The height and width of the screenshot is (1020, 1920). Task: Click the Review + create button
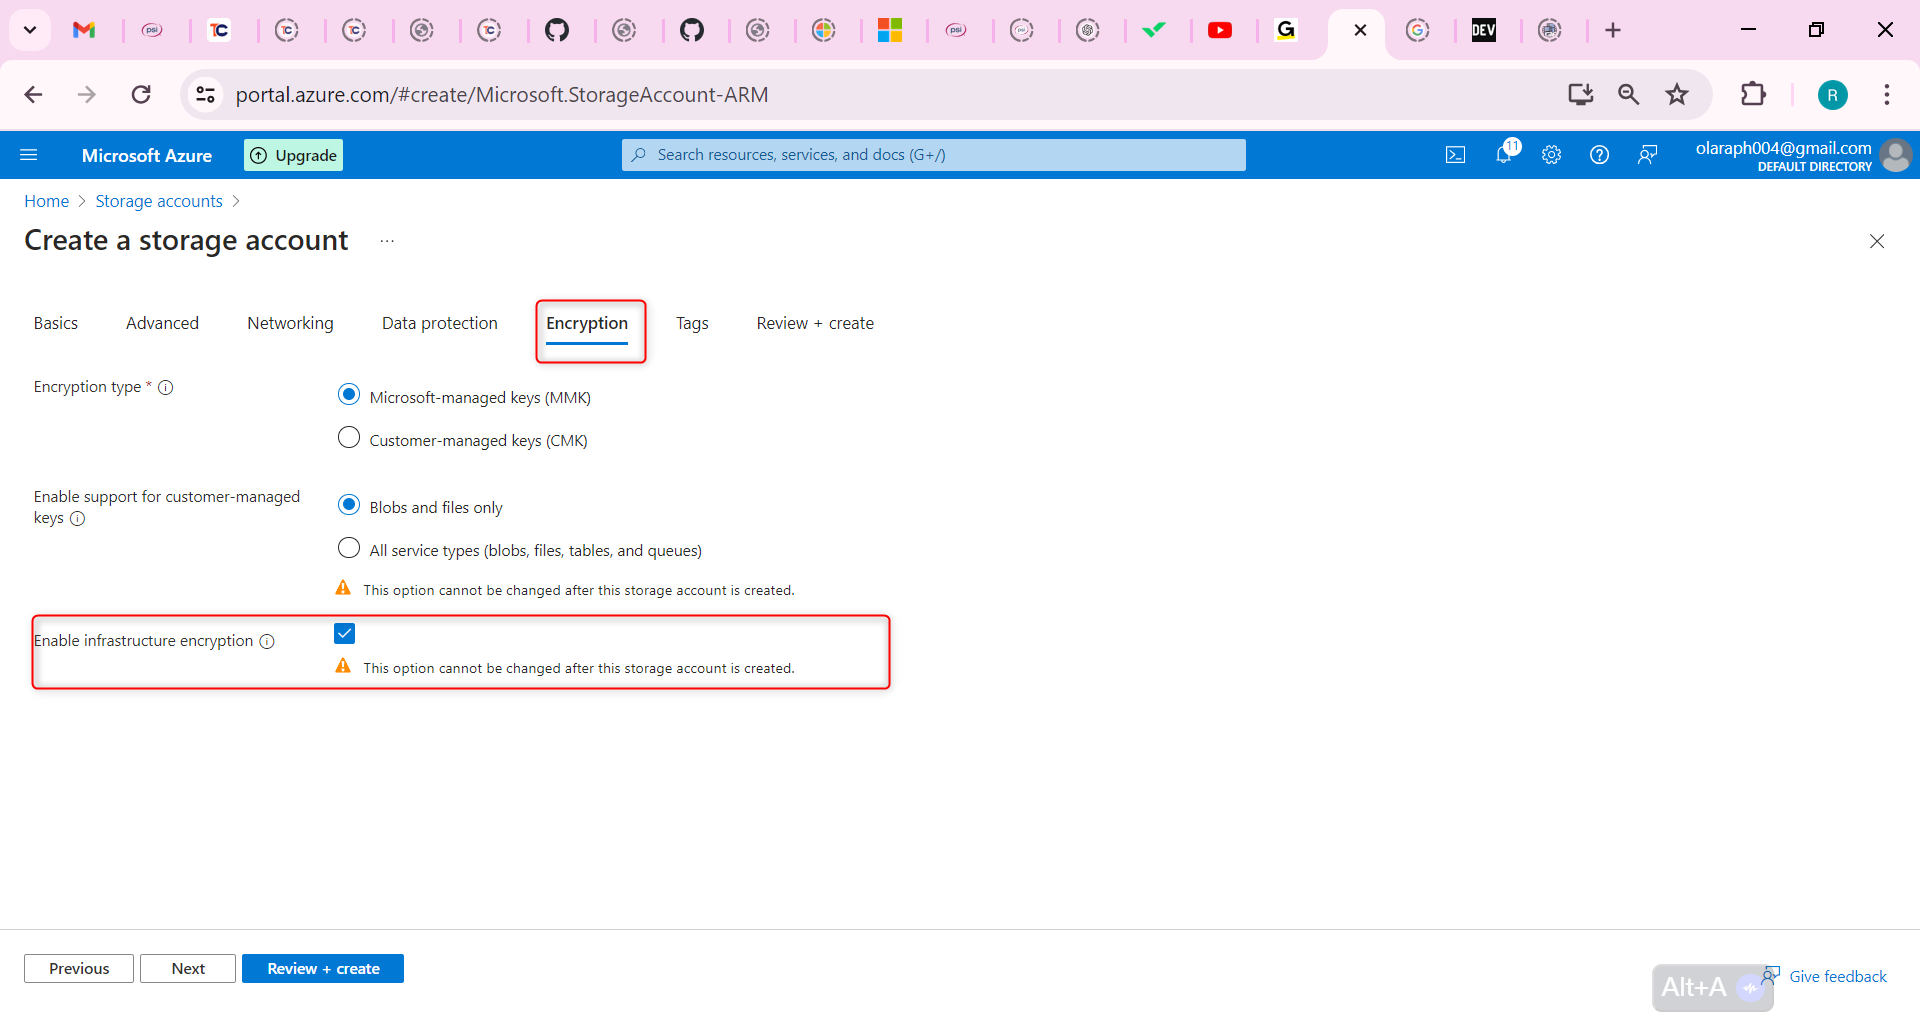pyautogui.click(x=322, y=968)
